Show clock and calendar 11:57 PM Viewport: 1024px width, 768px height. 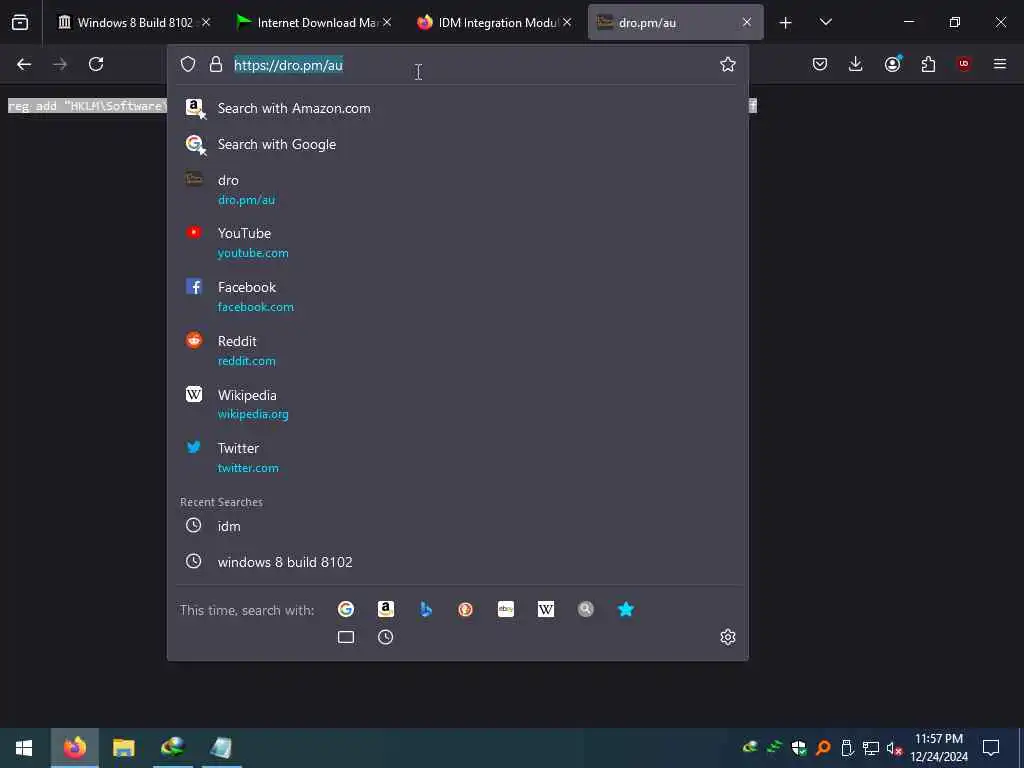click(x=939, y=748)
